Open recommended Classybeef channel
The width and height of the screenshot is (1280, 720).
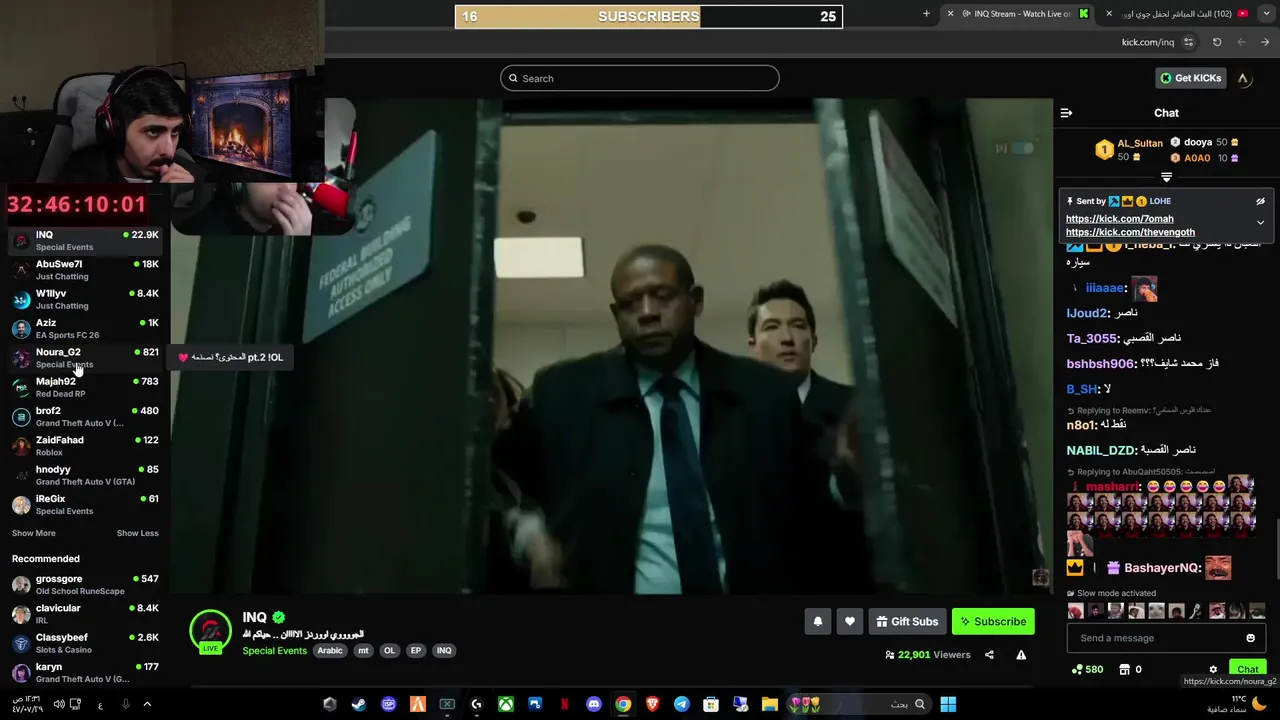tap(85, 643)
